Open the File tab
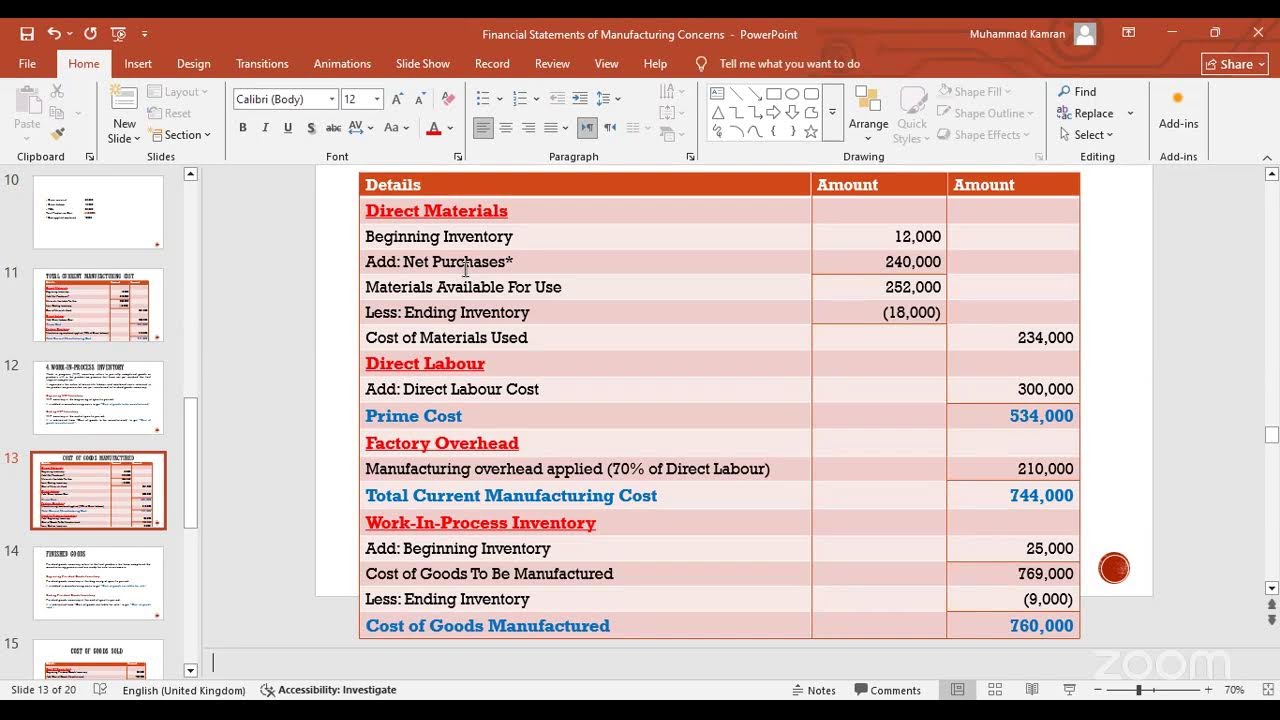 point(27,64)
